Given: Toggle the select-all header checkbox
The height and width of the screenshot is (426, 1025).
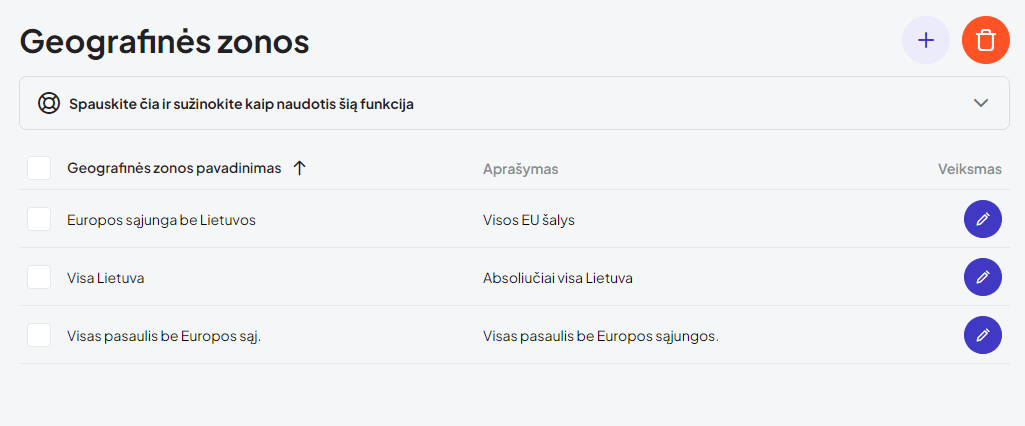Looking at the screenshot, I should coord(39,168).
